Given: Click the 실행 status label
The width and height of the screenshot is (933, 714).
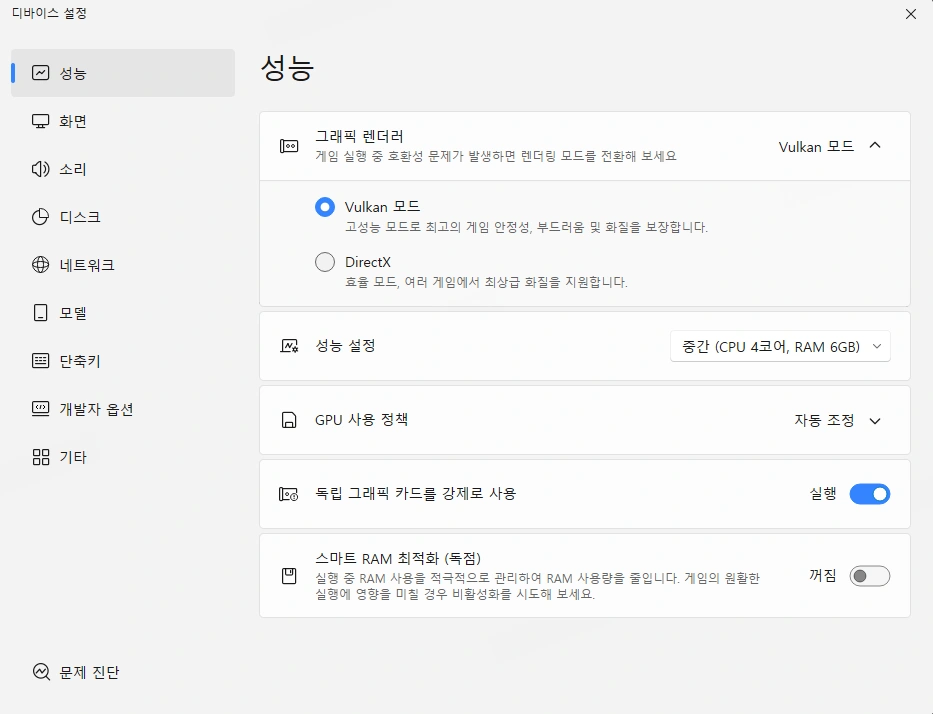Looking at the screenshot, I should pyautogui.click(x=823, y=493).
